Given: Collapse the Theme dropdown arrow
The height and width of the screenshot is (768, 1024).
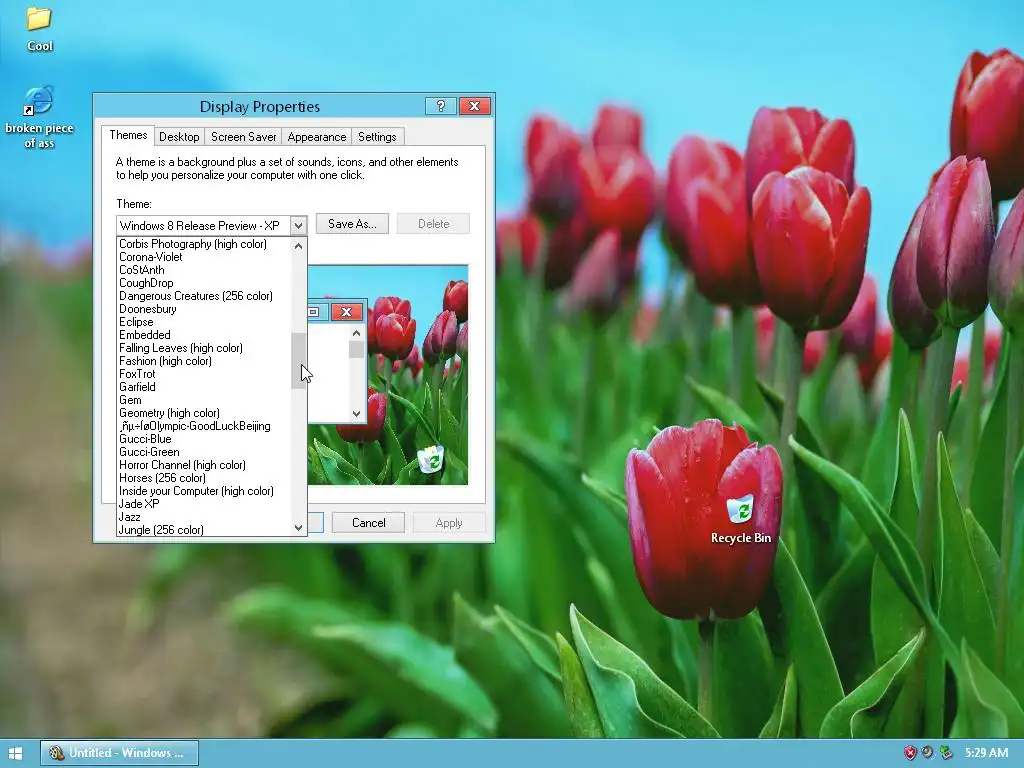Looking at the screenshot, I should point(298,225).
